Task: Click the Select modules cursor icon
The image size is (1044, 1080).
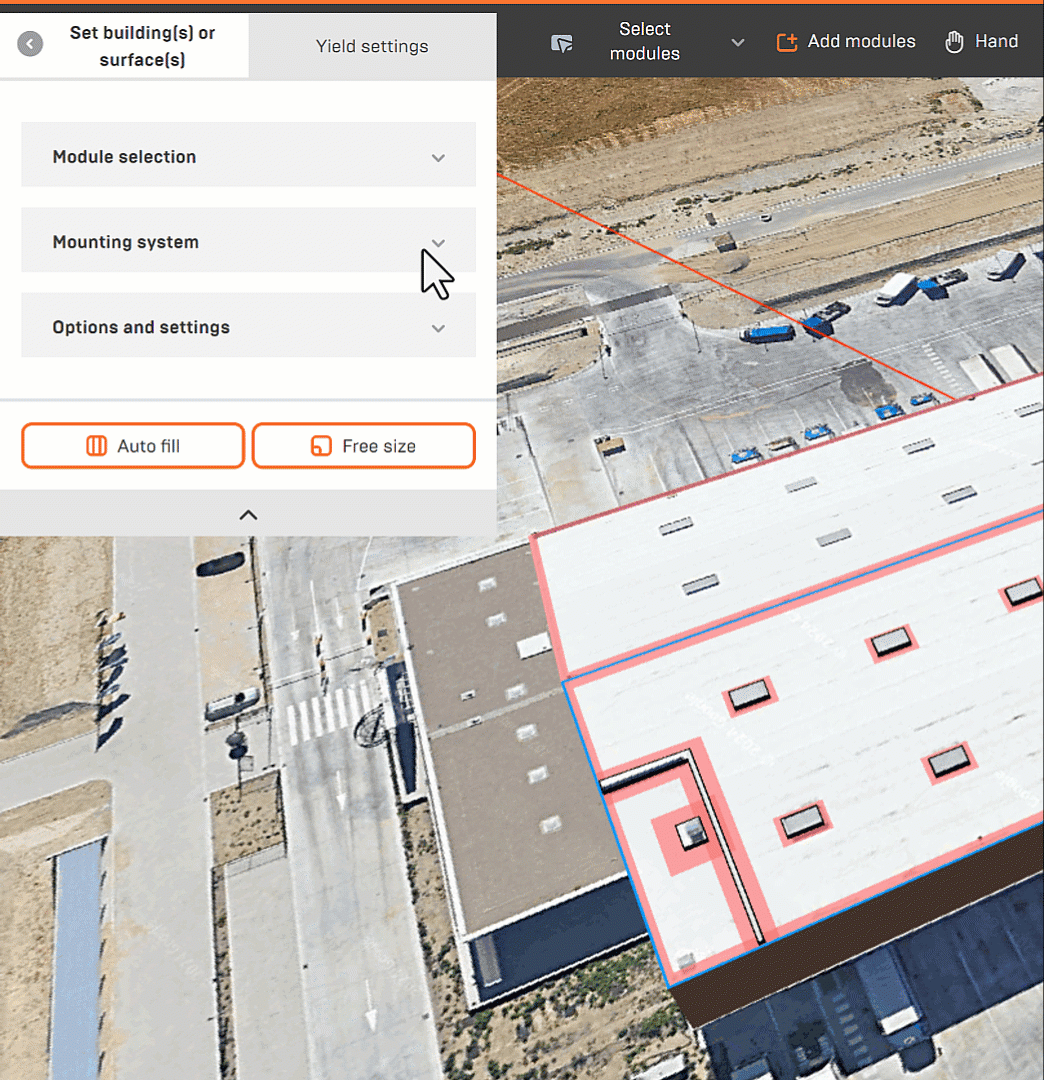Action: (x=562, y=43)
